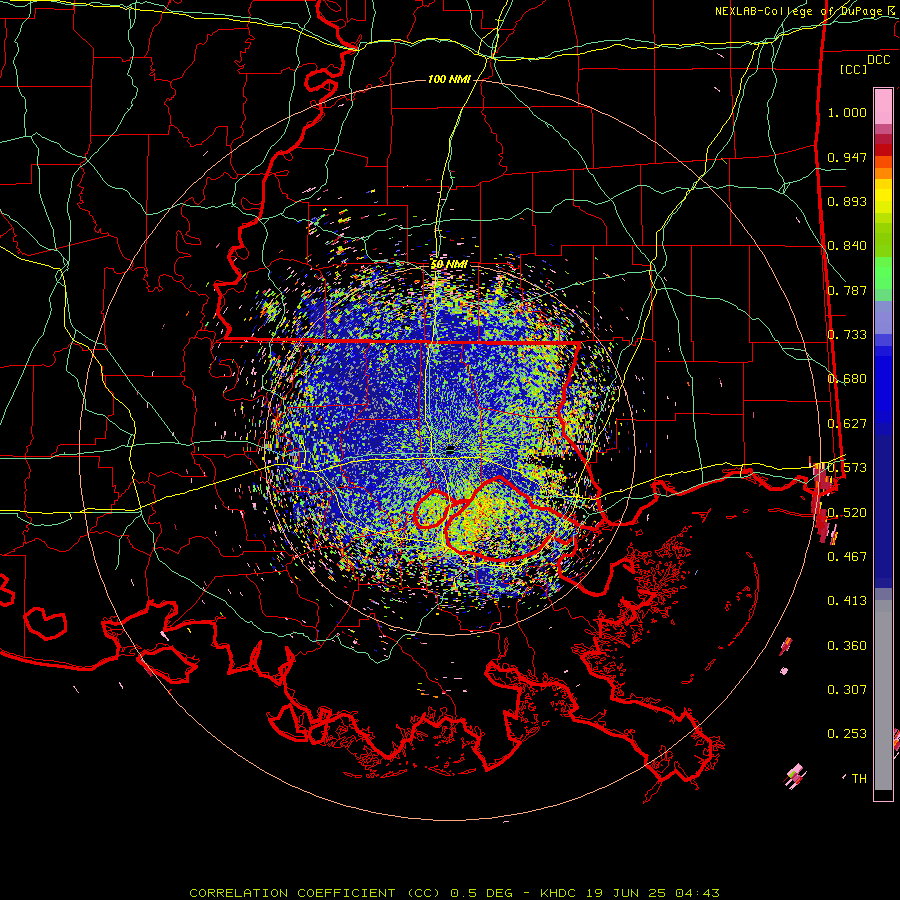The width and height of the screenshot is (900, 900).
Task: Pick the pink top segment of the color bar
Action: coord(883,107)
